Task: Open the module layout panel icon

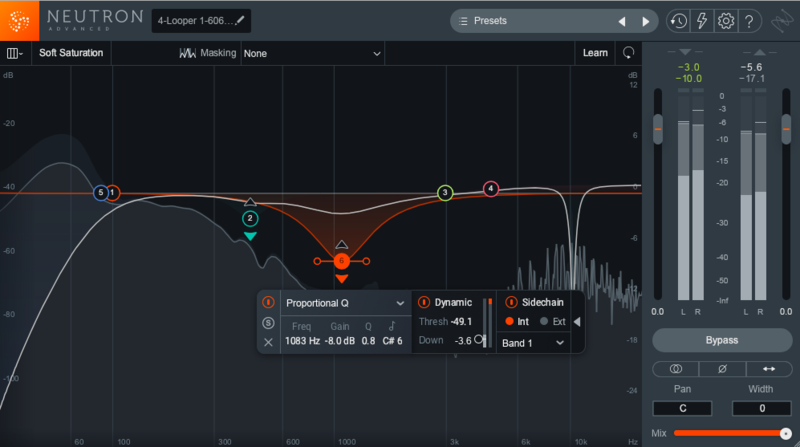Action: click(x=14, y=53)
